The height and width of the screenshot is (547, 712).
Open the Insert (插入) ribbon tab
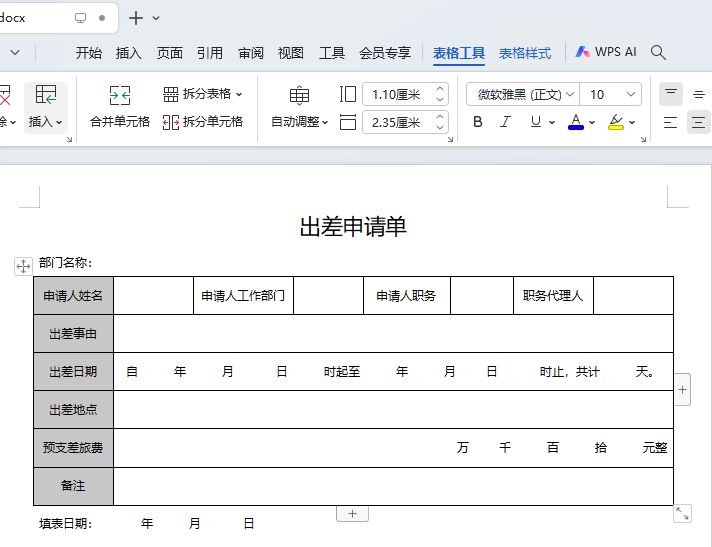coord(129,53)
